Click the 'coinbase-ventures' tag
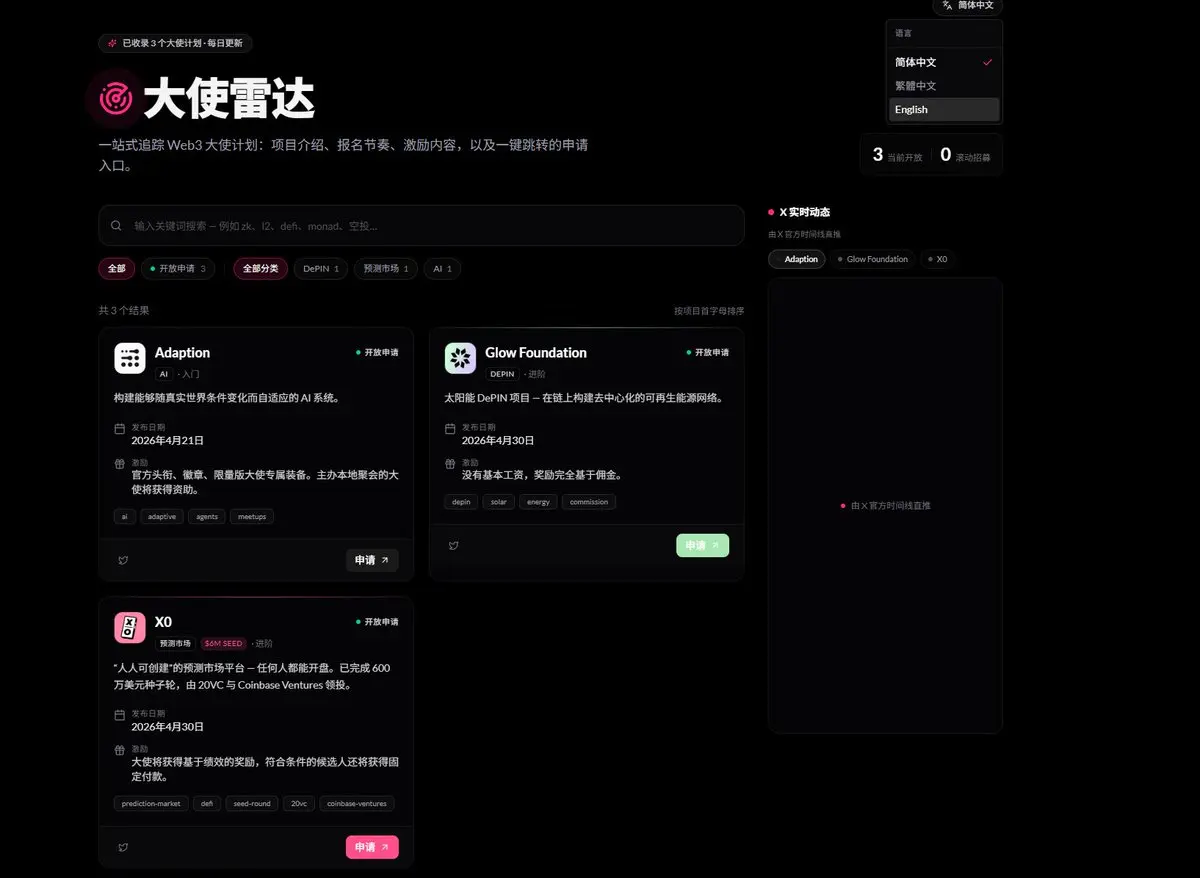This screenshot has width=1200, height=878. tap(357, 803)
